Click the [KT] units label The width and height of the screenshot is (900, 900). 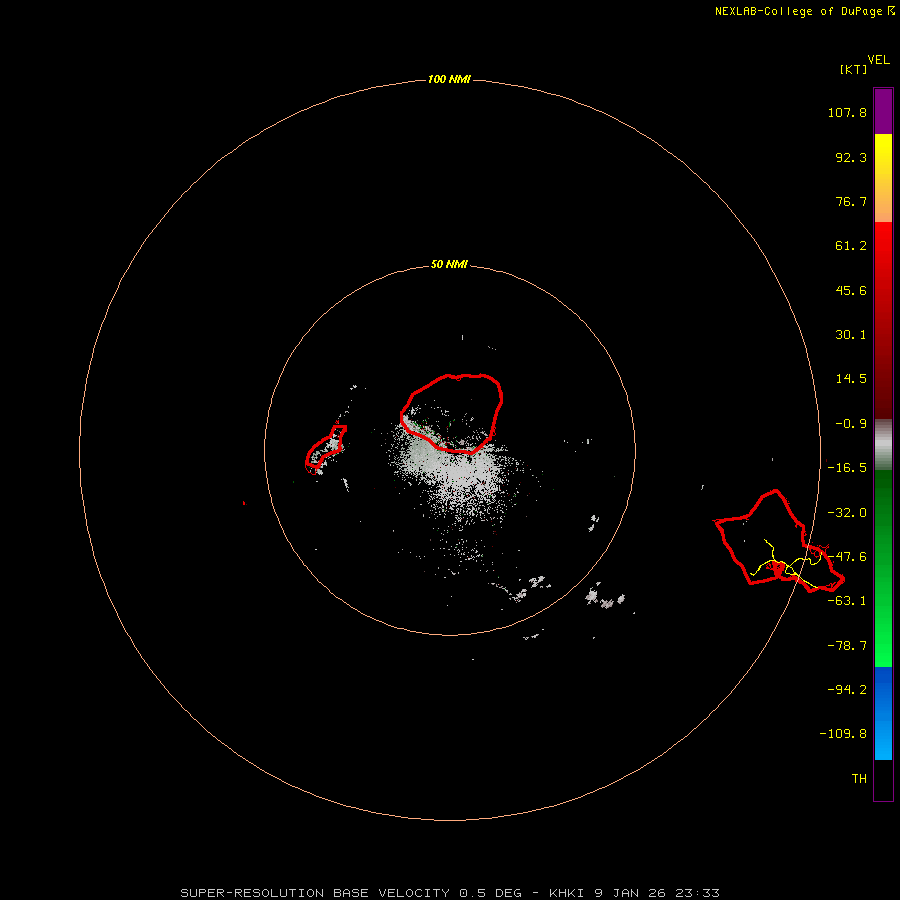pos(853,69)
